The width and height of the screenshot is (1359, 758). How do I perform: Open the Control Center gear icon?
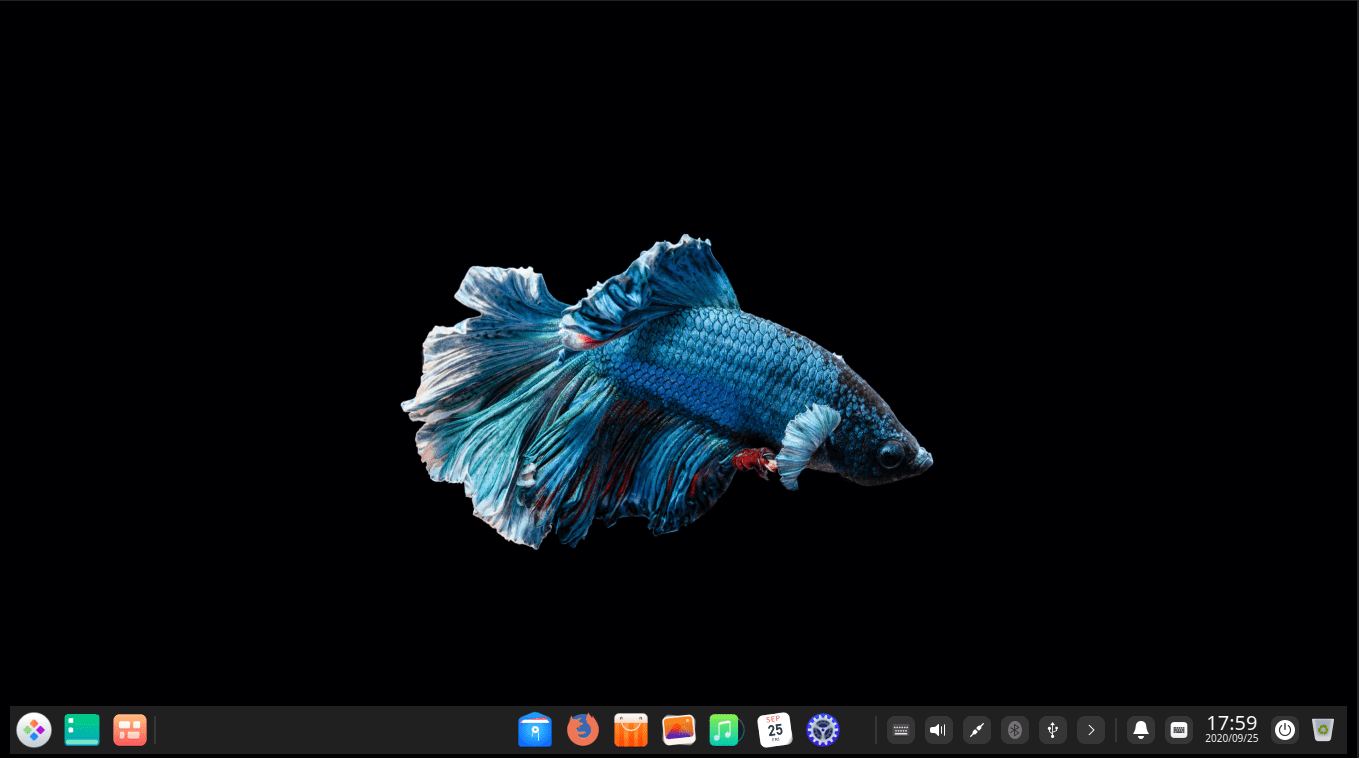coord(822,730)
